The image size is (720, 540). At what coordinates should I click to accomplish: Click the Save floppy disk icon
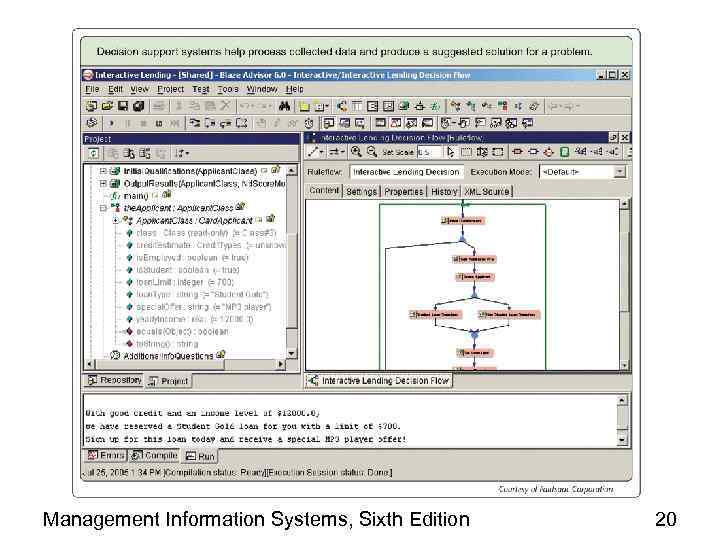[123, 106]
